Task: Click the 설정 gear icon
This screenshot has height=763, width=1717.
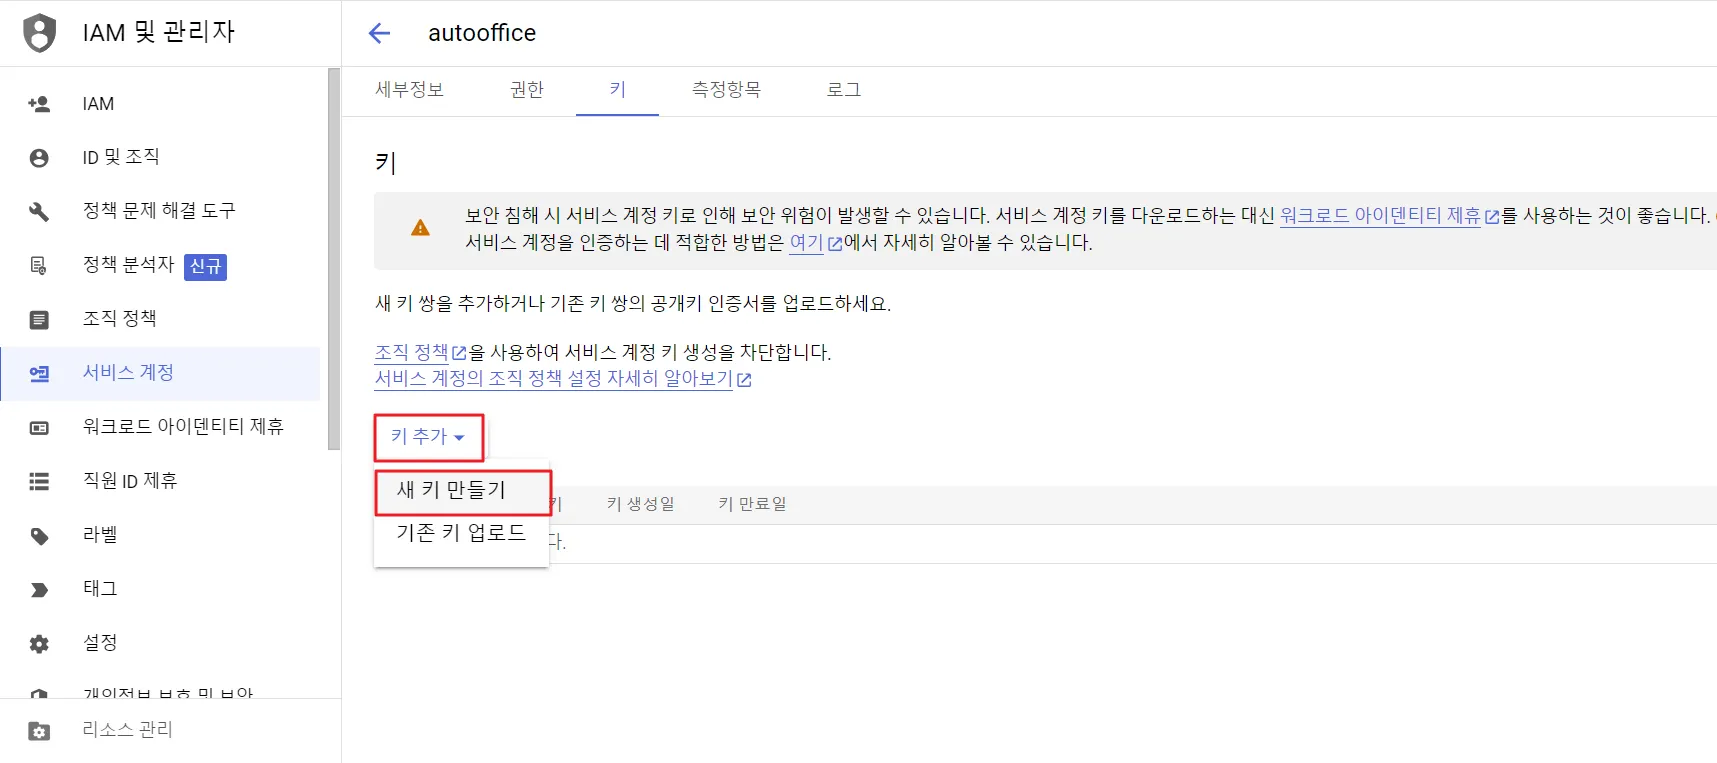Action: coord(39,644)
